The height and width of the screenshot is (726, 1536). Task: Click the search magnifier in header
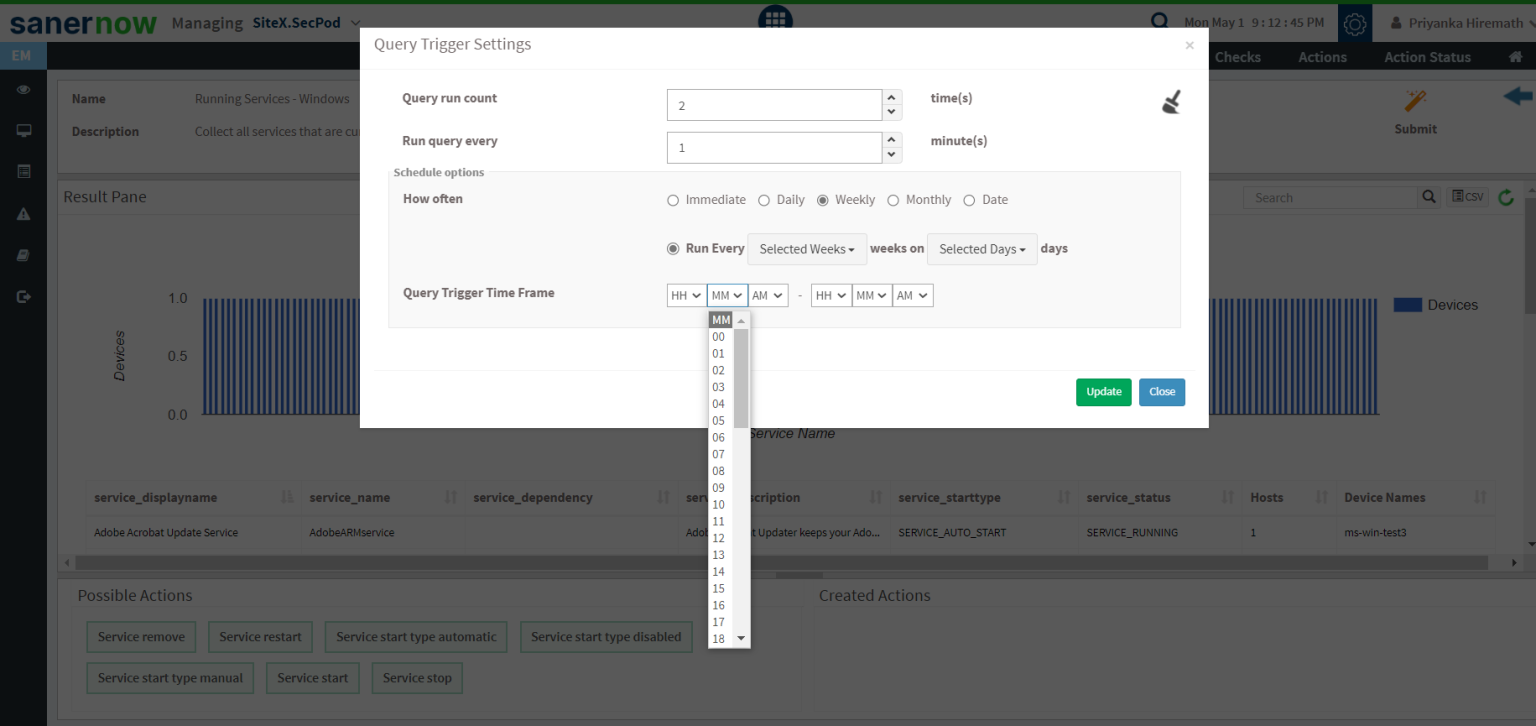coord(1159,22)
